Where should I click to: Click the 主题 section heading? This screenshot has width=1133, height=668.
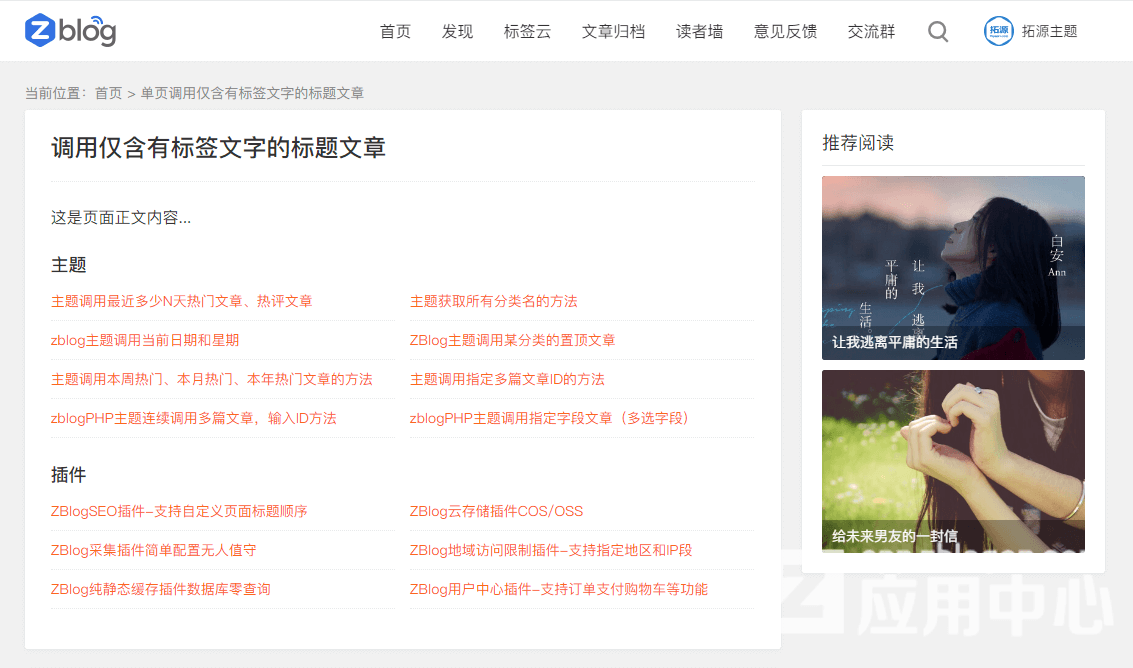pyautogui.click(x=69, y=265)
